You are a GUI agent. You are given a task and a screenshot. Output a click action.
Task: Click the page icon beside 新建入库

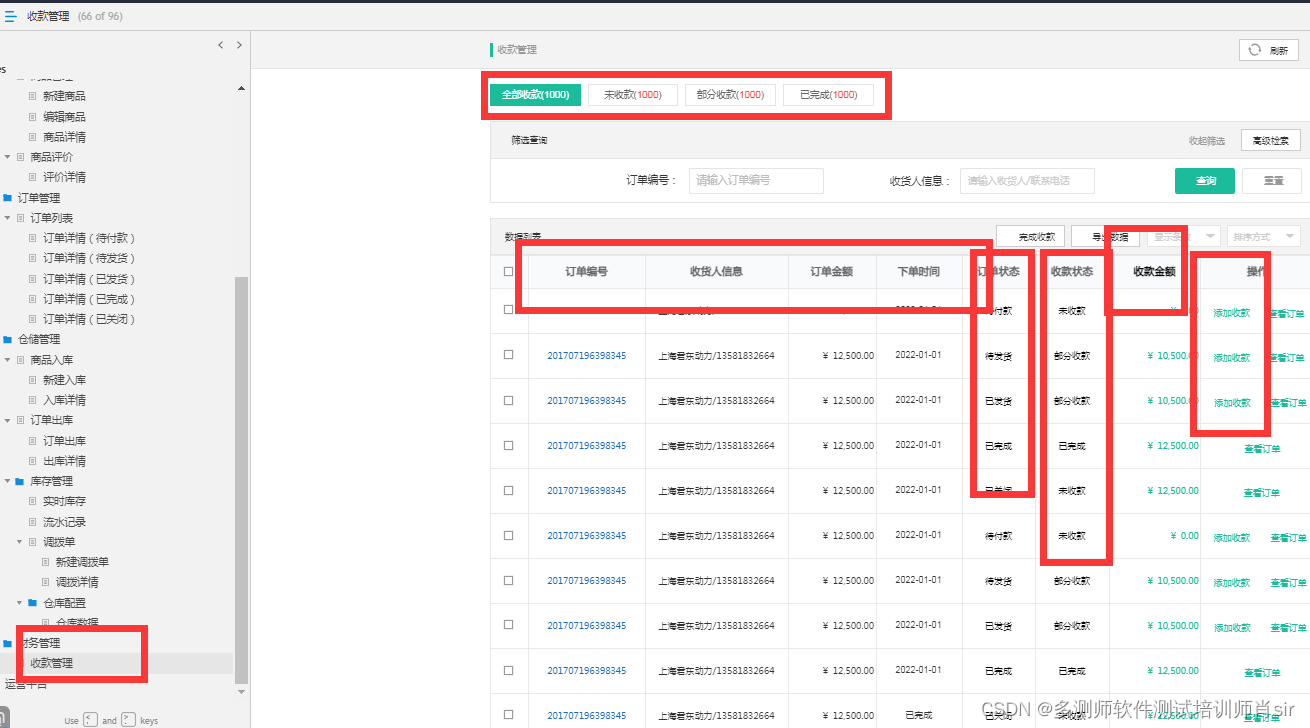(32, 380)
